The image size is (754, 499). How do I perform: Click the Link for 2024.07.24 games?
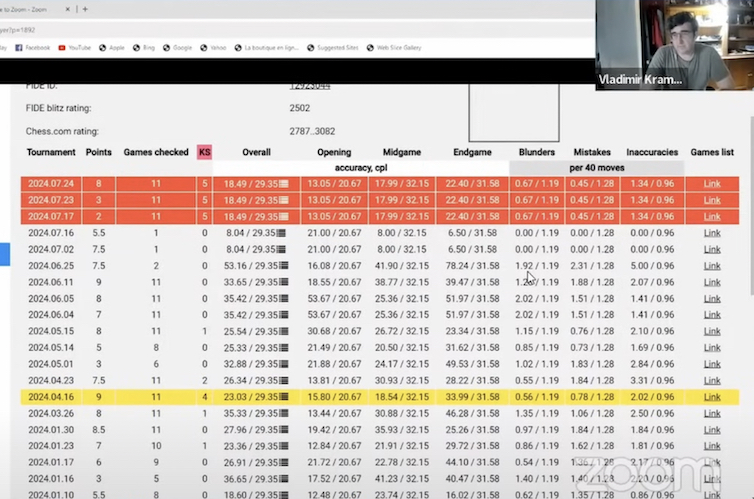coord(711,184)
